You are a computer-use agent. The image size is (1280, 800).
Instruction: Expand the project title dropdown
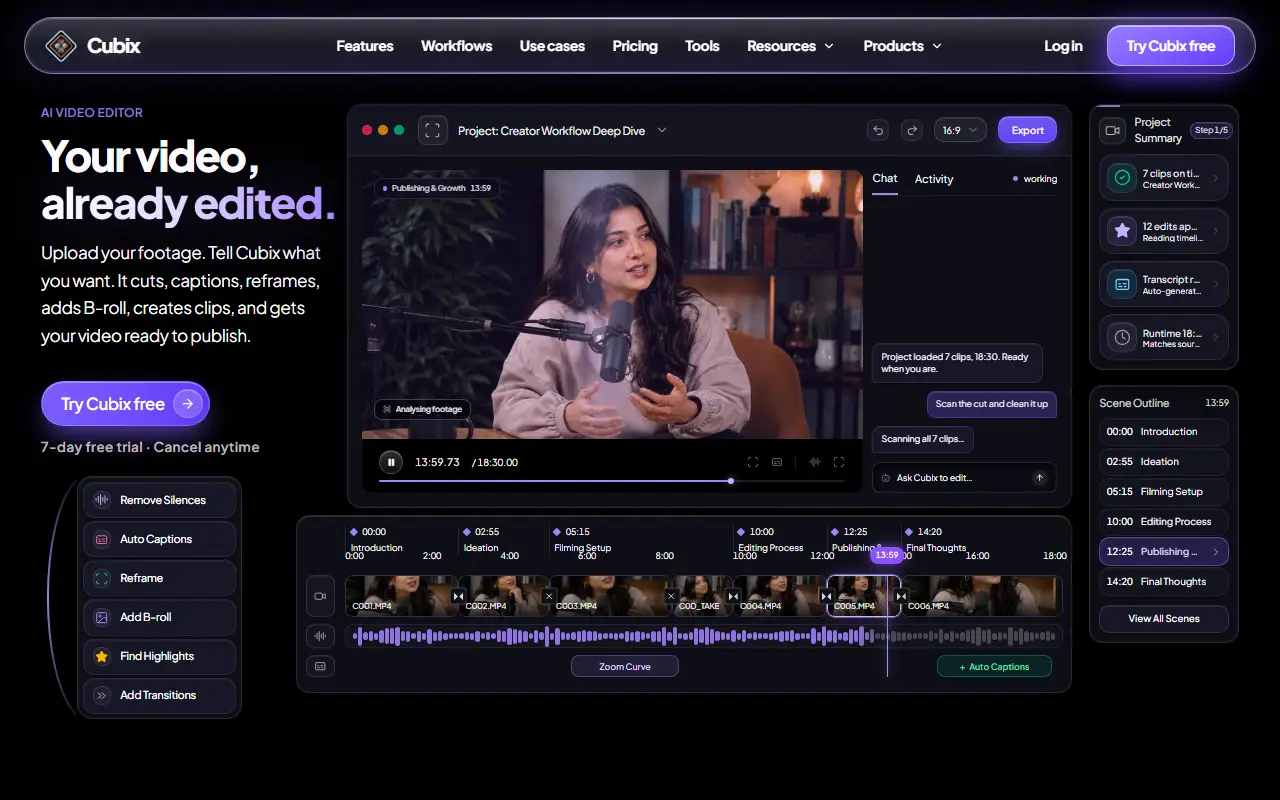point(661,130)
